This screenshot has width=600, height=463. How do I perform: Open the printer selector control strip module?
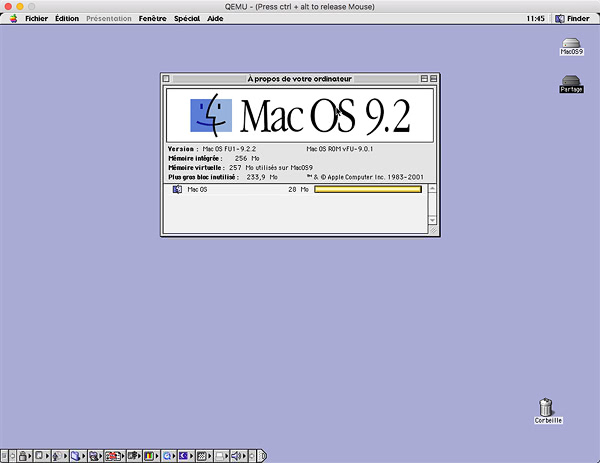221,456
